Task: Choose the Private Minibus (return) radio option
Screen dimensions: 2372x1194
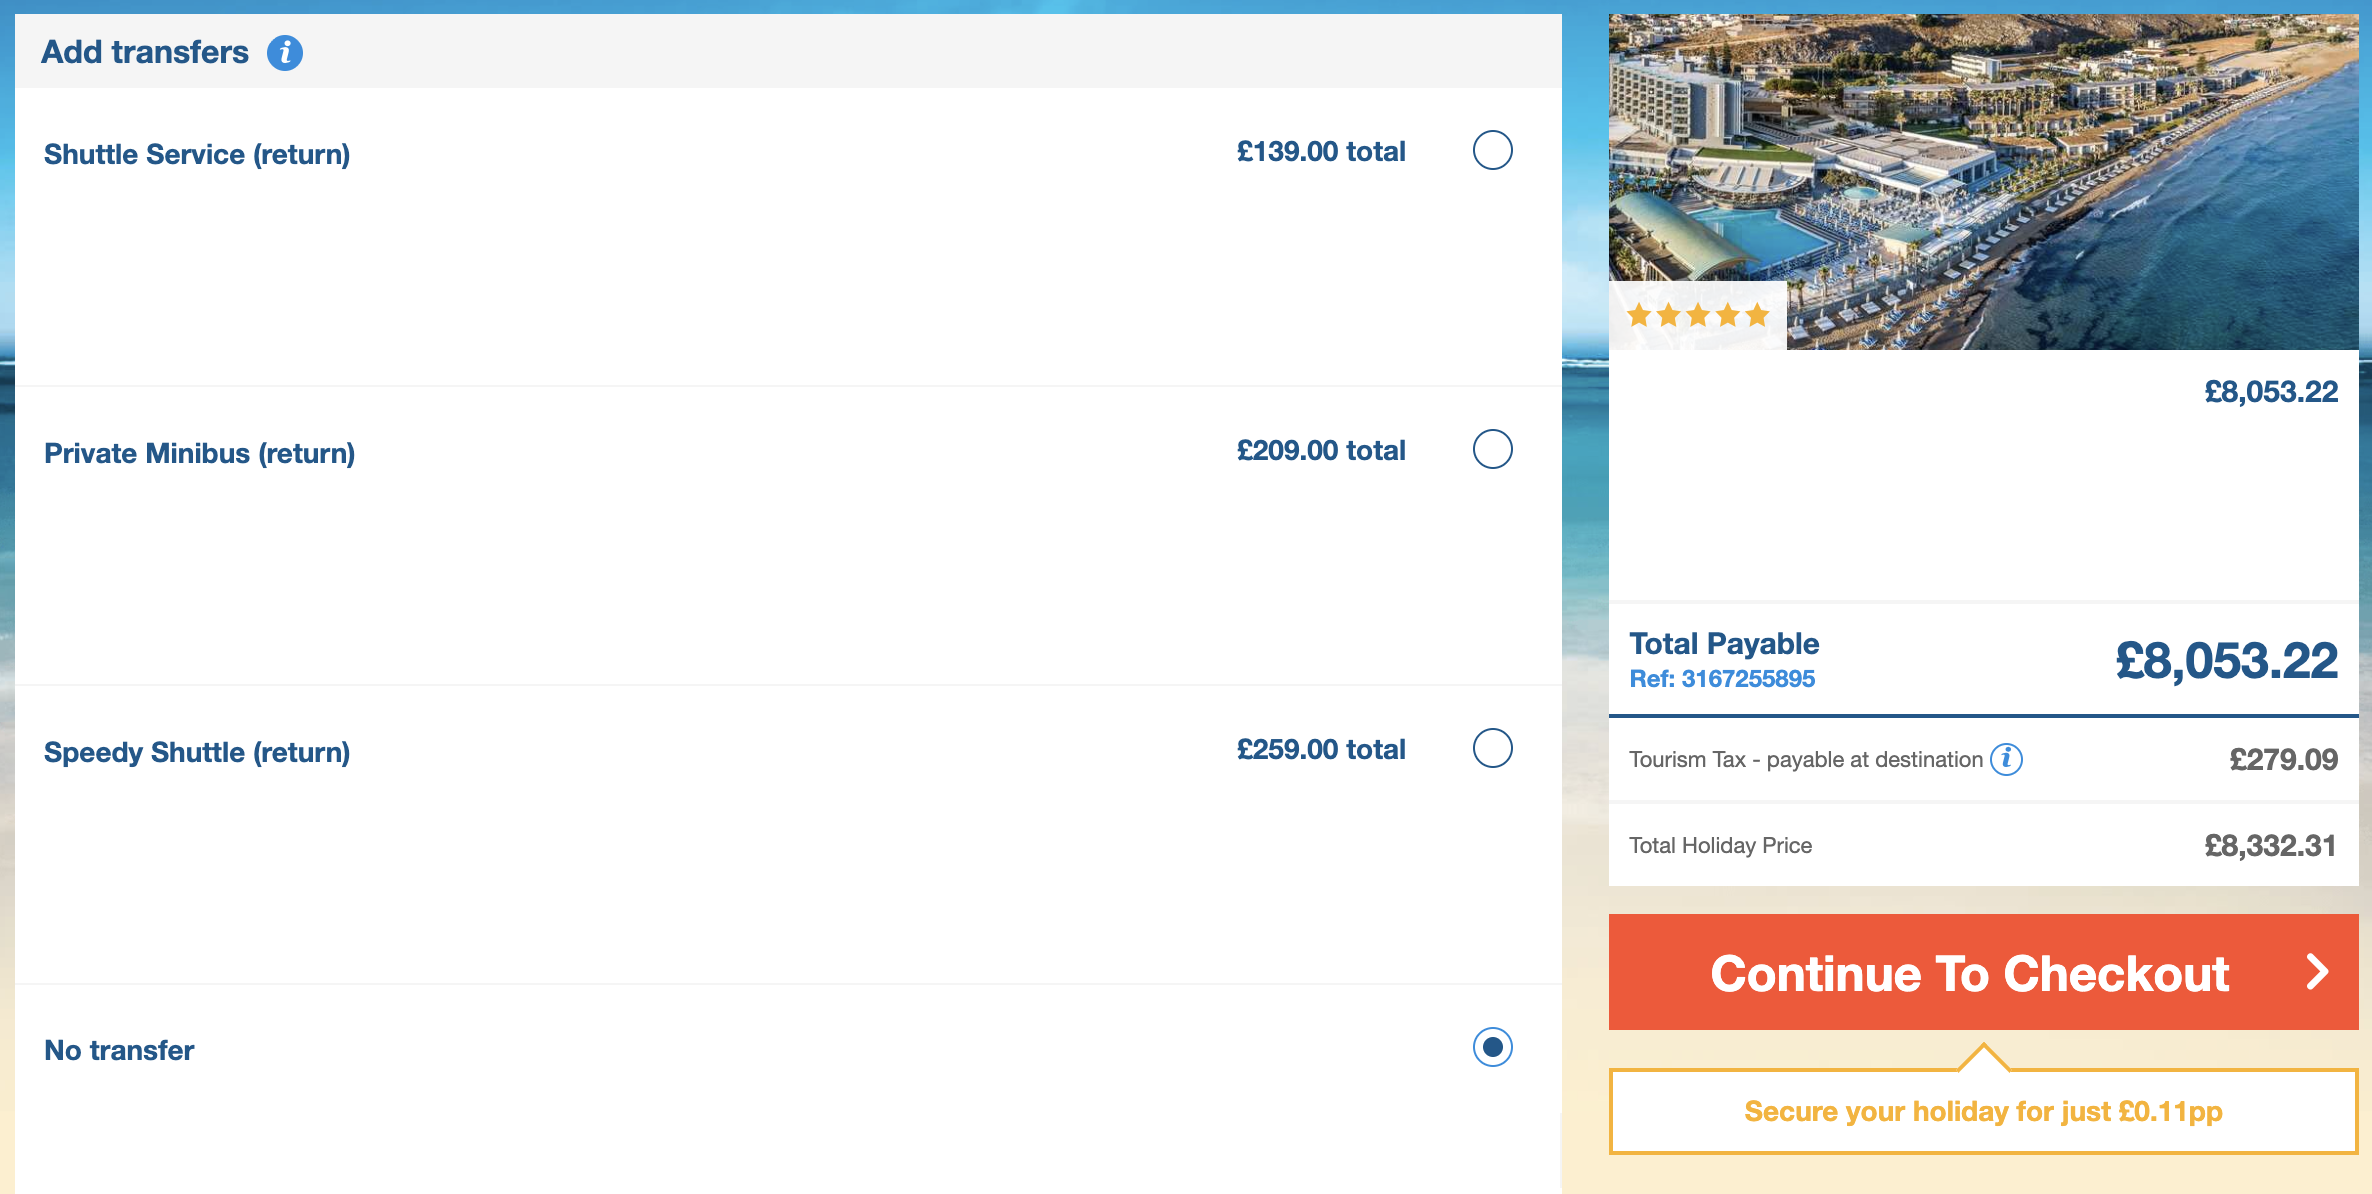Action: tap(1492, 449)
